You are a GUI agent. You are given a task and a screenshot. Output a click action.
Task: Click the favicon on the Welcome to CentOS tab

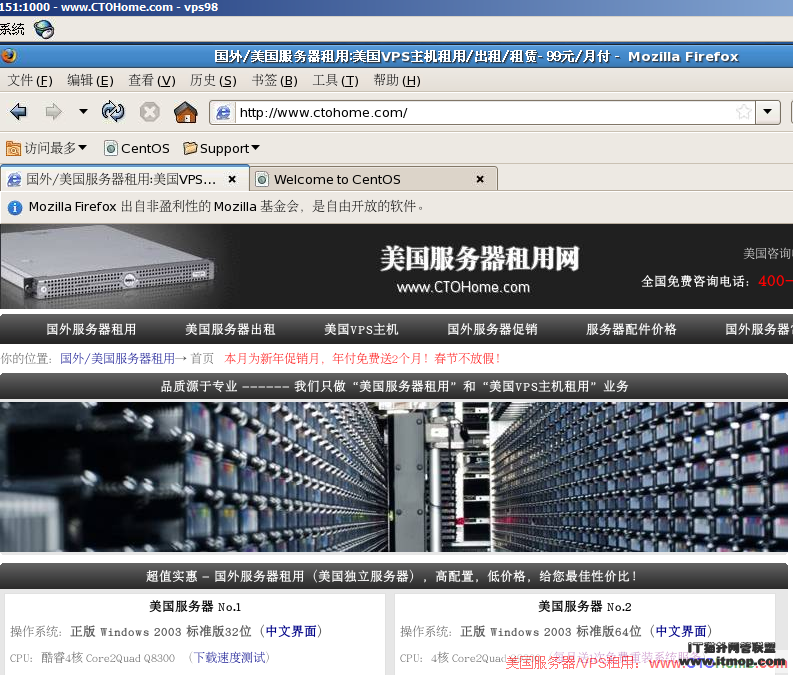coord(261,179)
